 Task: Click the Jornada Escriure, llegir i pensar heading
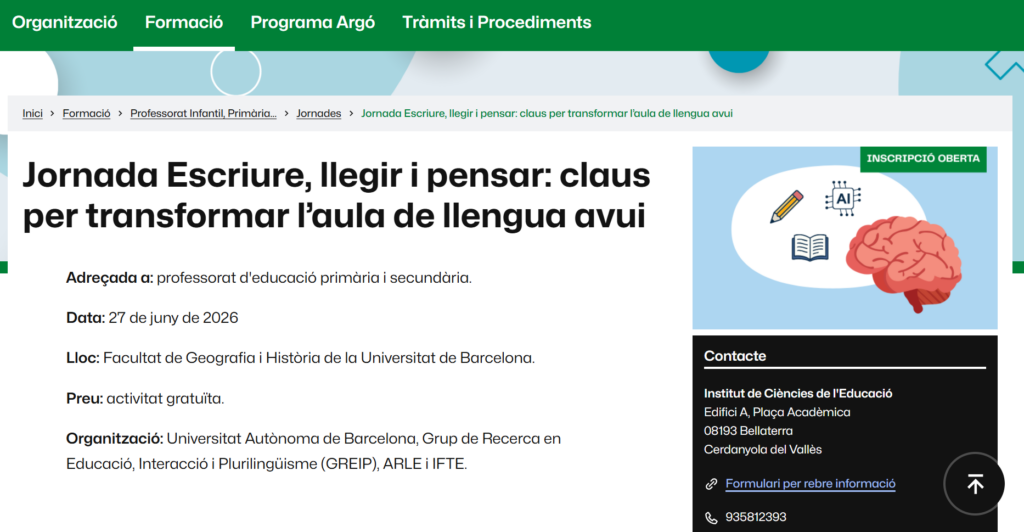click(336, 195)
